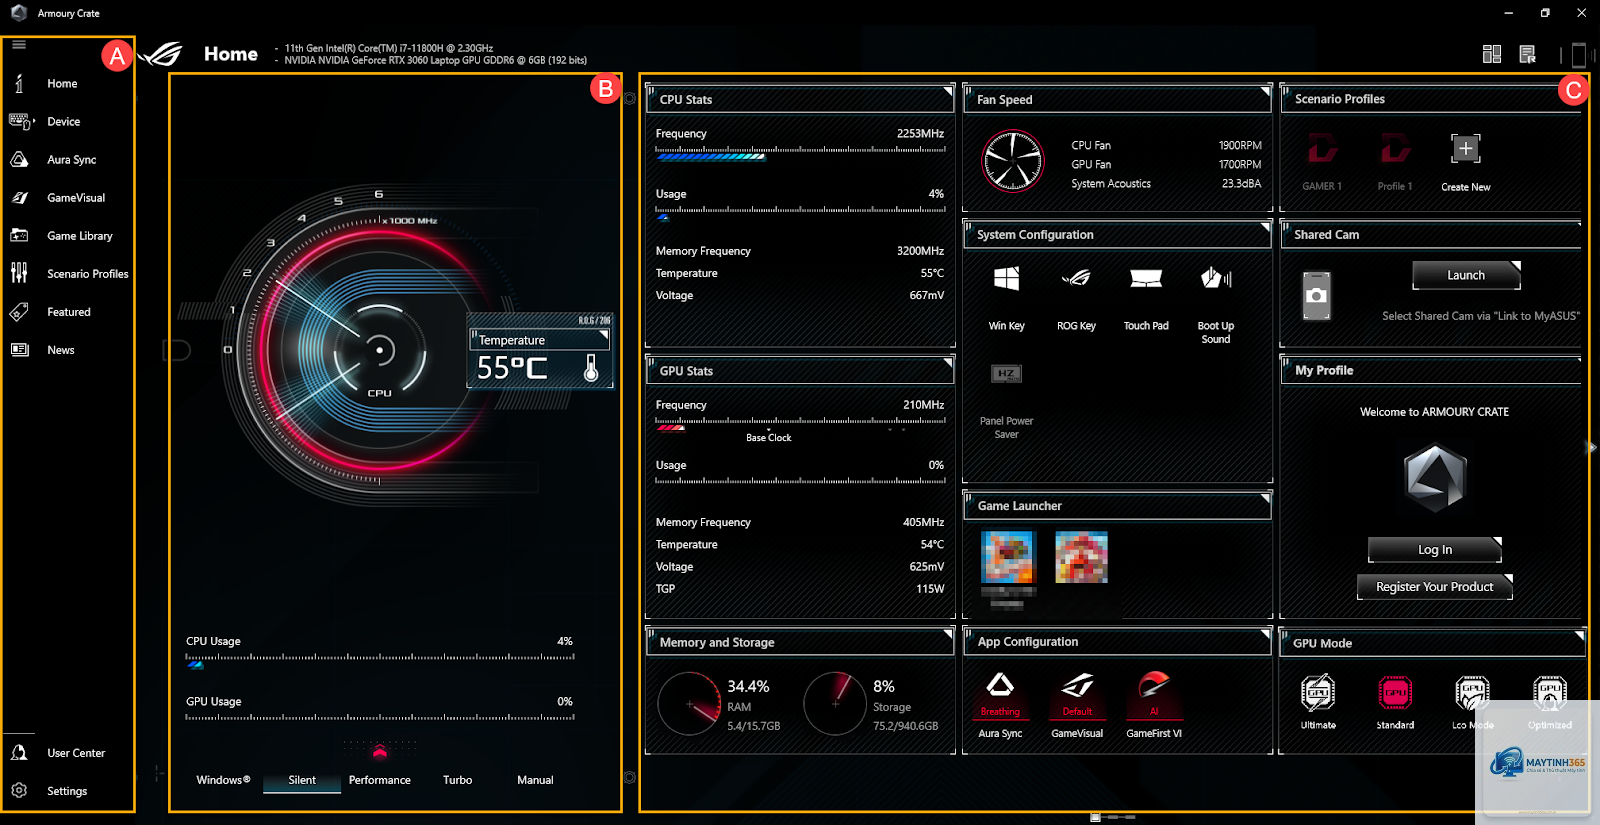
Task: Click the fan icon in Fan Speed
Action: [1013, 161]
